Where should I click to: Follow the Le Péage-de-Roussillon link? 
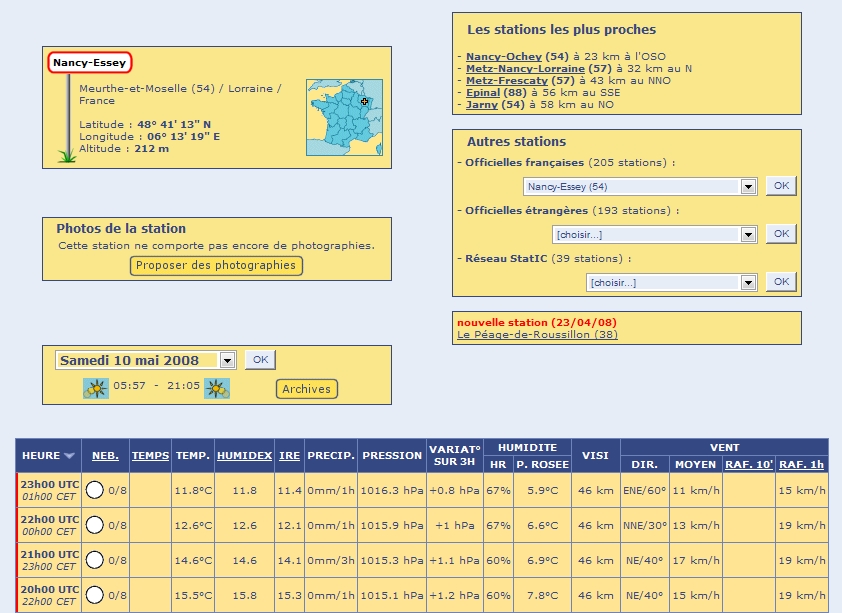pos(537,334)
